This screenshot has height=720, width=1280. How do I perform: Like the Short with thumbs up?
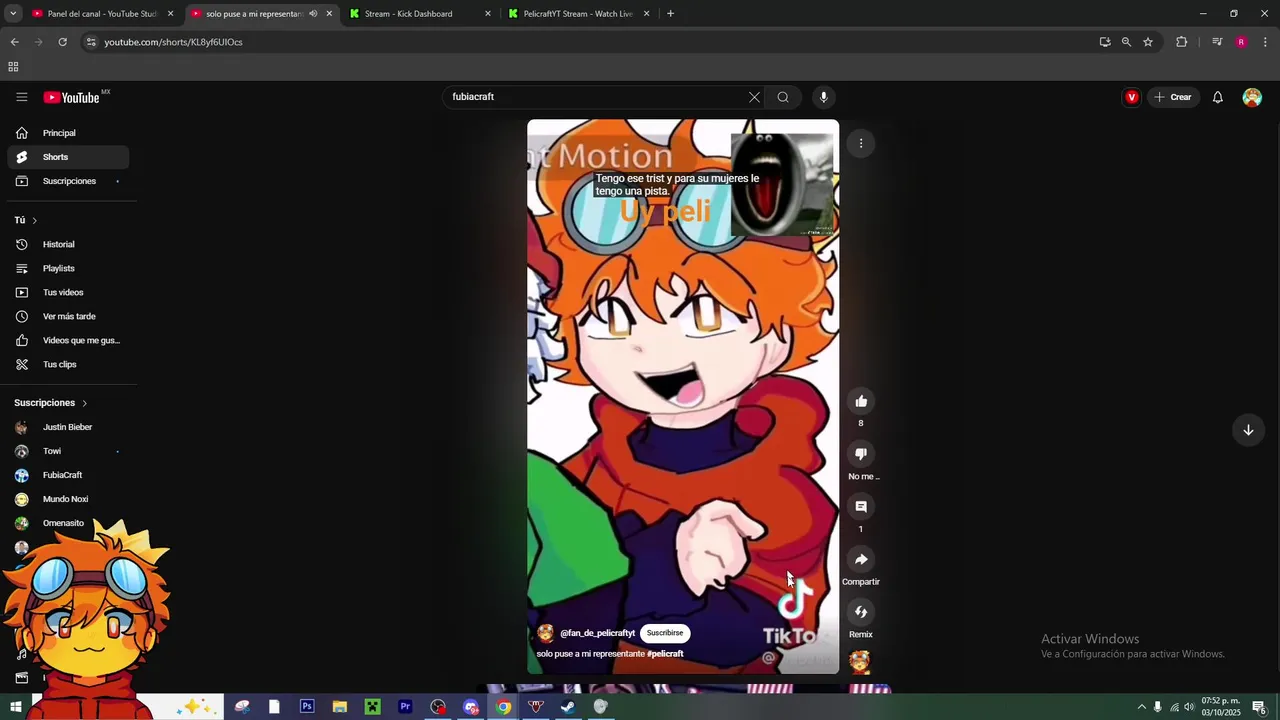860,401
